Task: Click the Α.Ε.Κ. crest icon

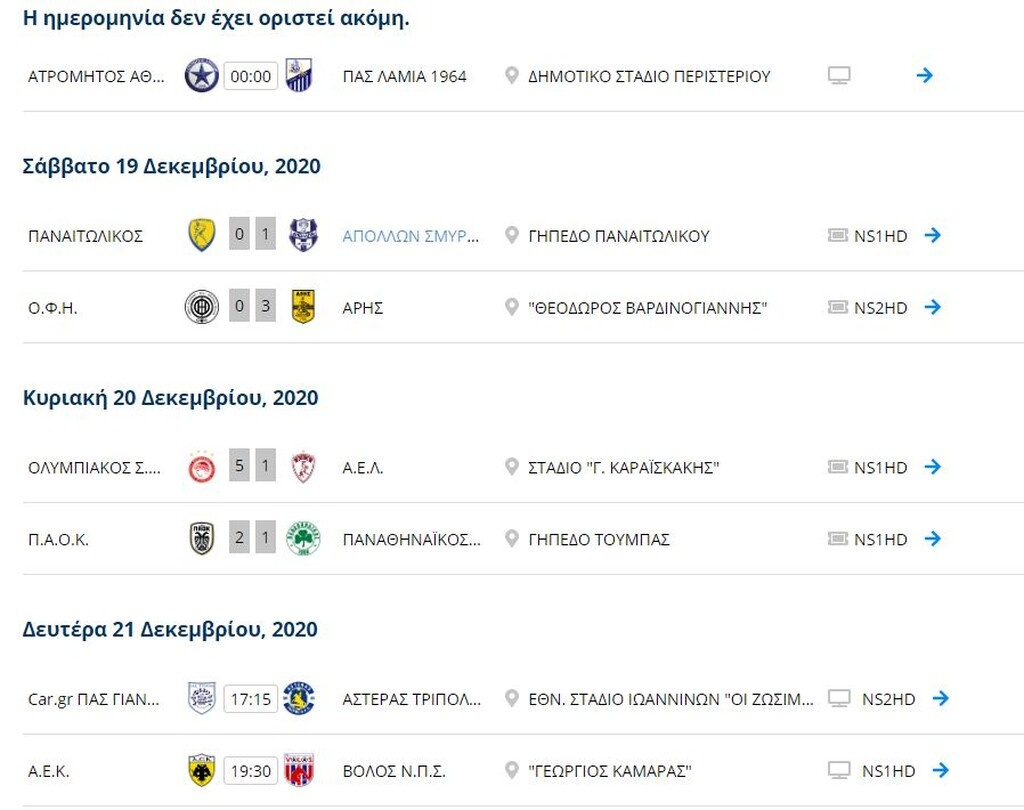Action: (x=201, y=770)
